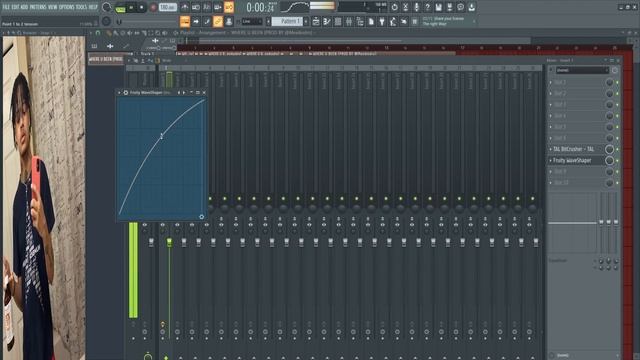Click the pencil note editing icon
The image size is (640, 360).
point(207,21)
